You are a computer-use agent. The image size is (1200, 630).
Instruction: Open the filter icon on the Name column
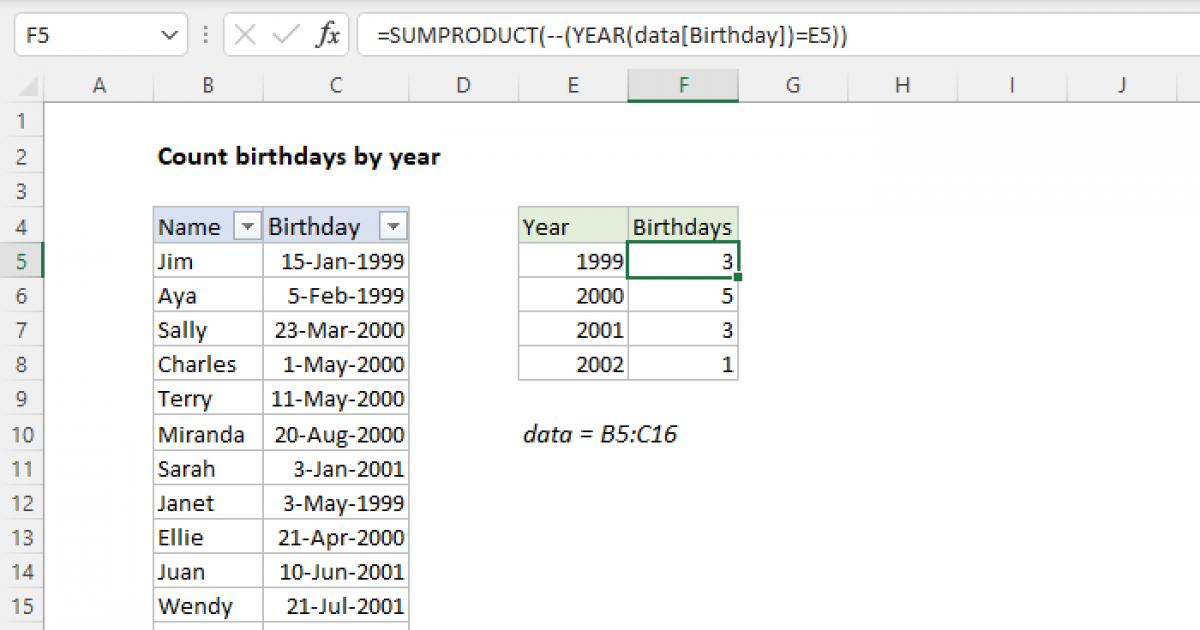246,226
